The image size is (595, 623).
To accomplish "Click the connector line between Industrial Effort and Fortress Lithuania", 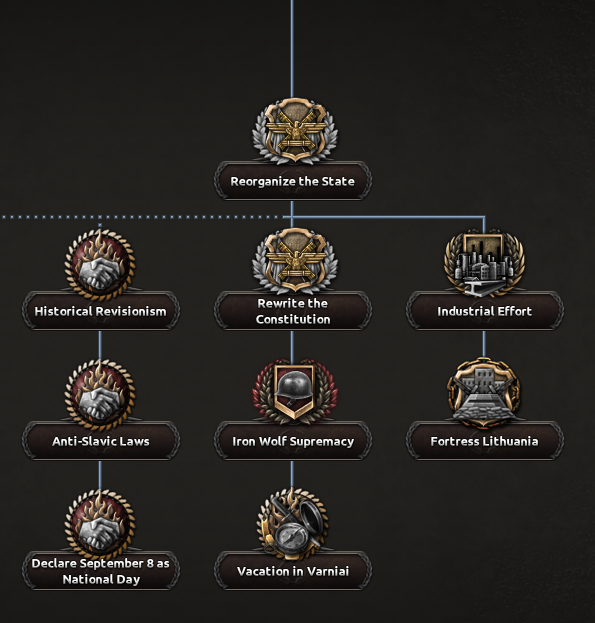I will tap(484, 344).
